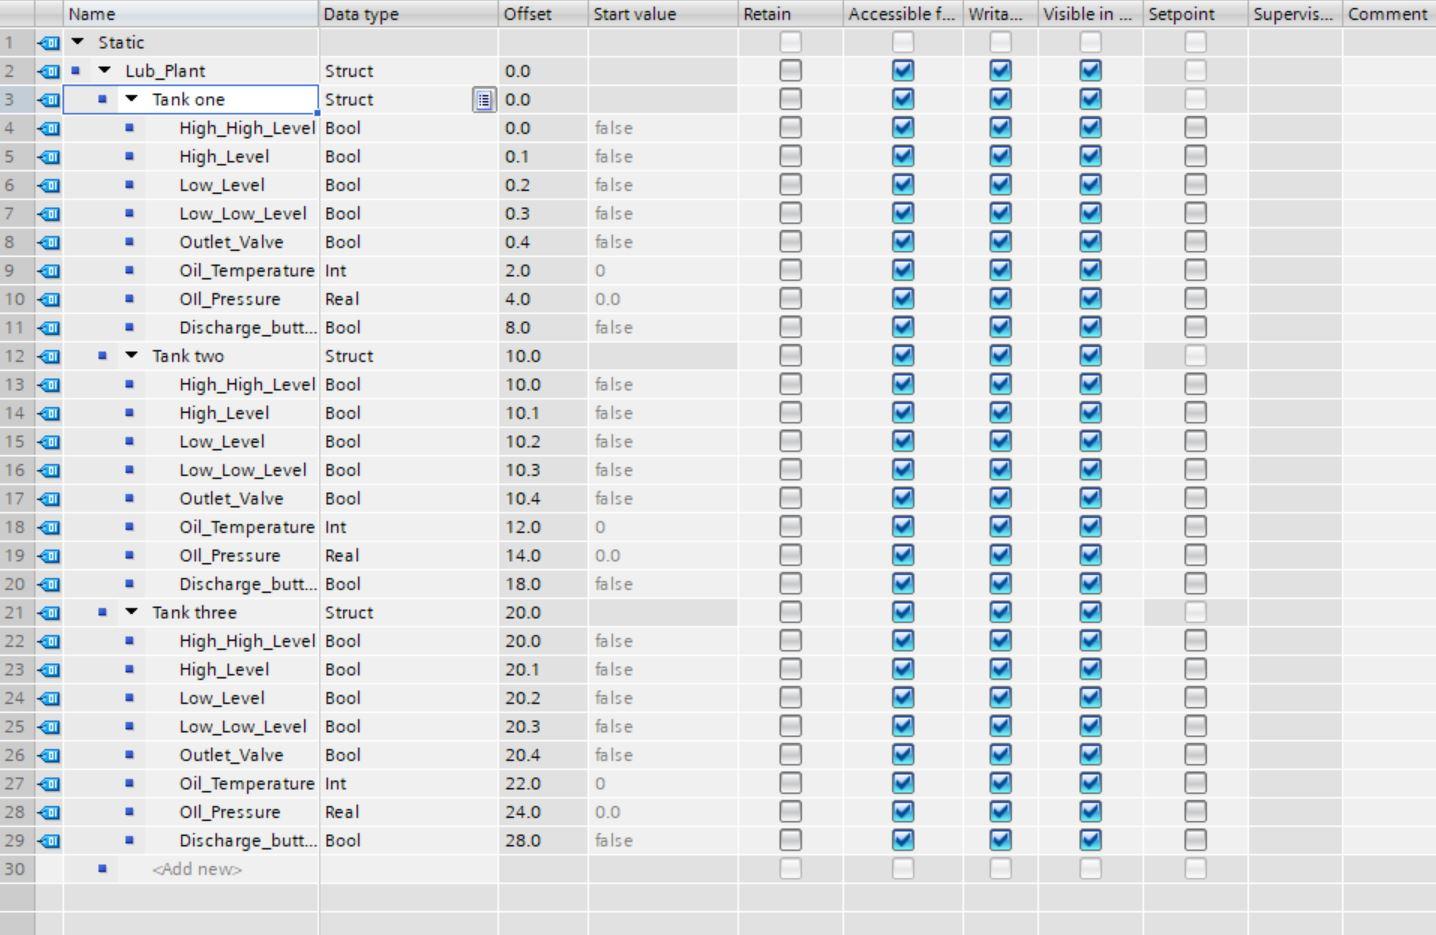Check Setpoint for Tank one's High_Level
The width and height of the screenshot is (1436, 935).
point(1195,156)
